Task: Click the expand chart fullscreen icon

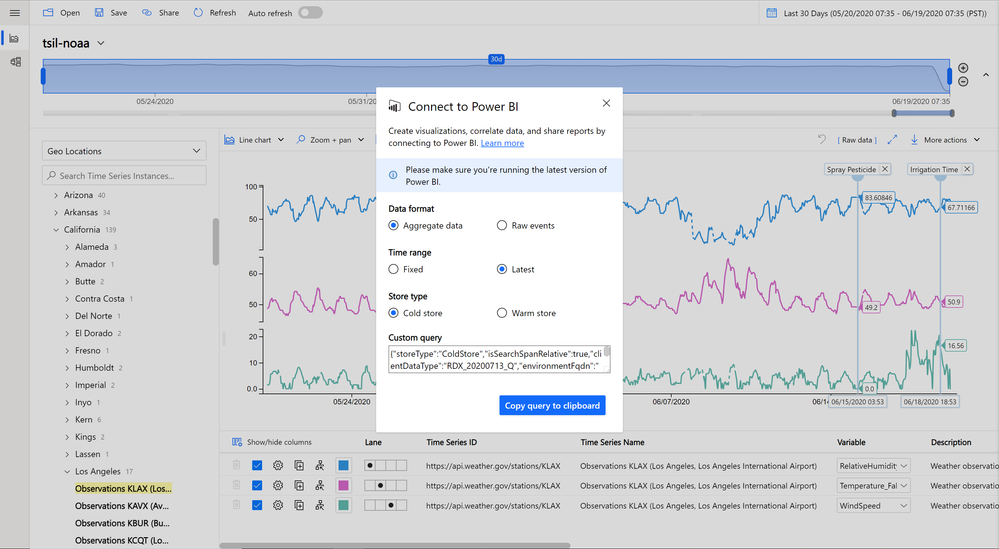Action: (892, 139)
